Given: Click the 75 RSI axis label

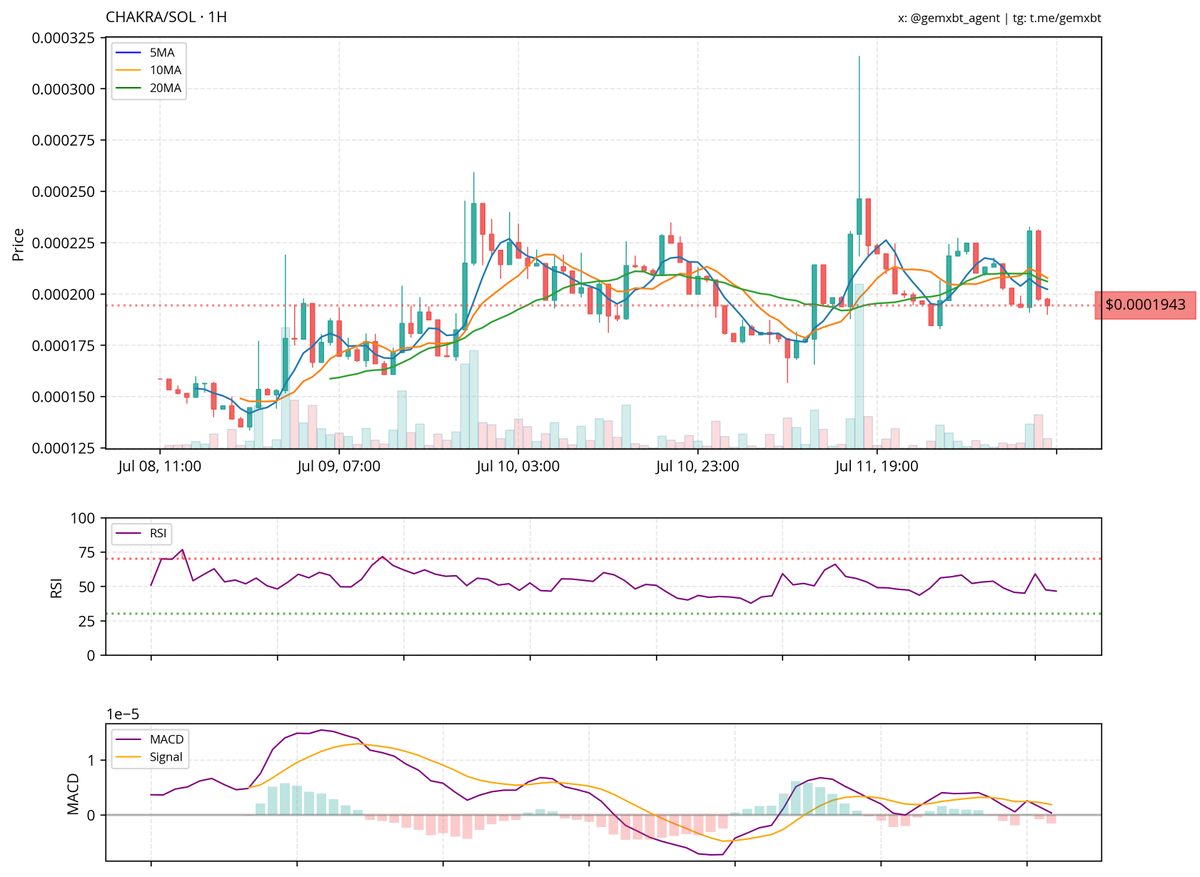Looking at the screenshot, I should coord(87,552).
